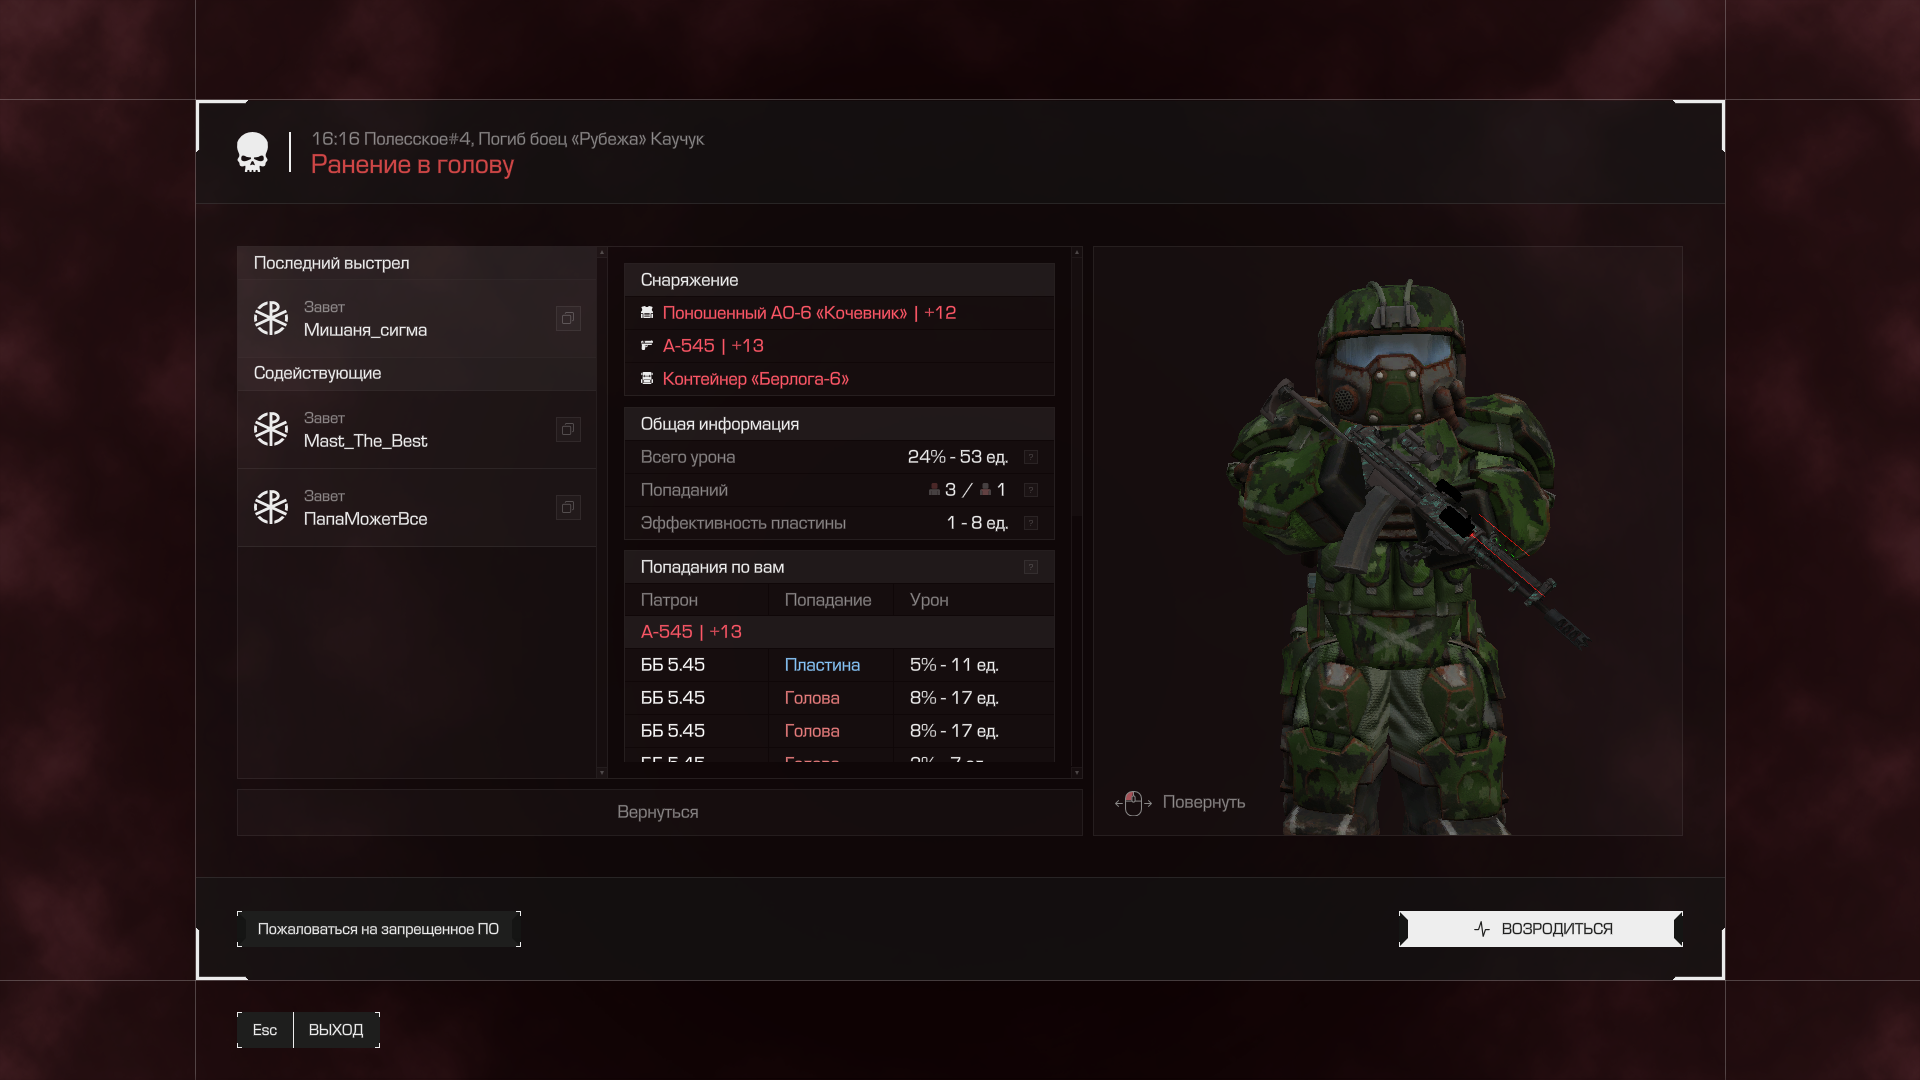The width and height of the screenshot is (1920, 1080).
Task: Click Снаряжение section header
Action: point(839,280)
